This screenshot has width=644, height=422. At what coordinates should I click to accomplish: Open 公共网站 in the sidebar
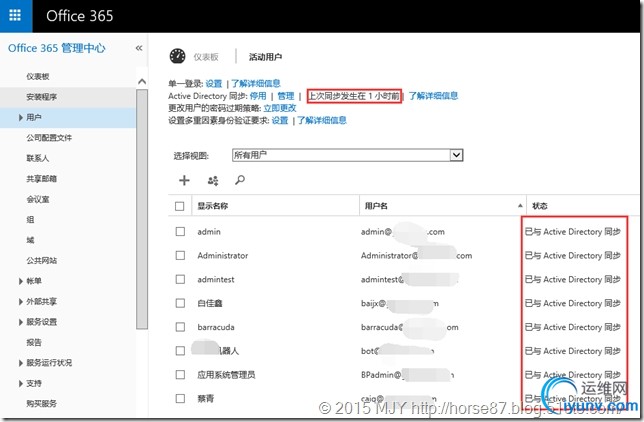pos(41,261)
